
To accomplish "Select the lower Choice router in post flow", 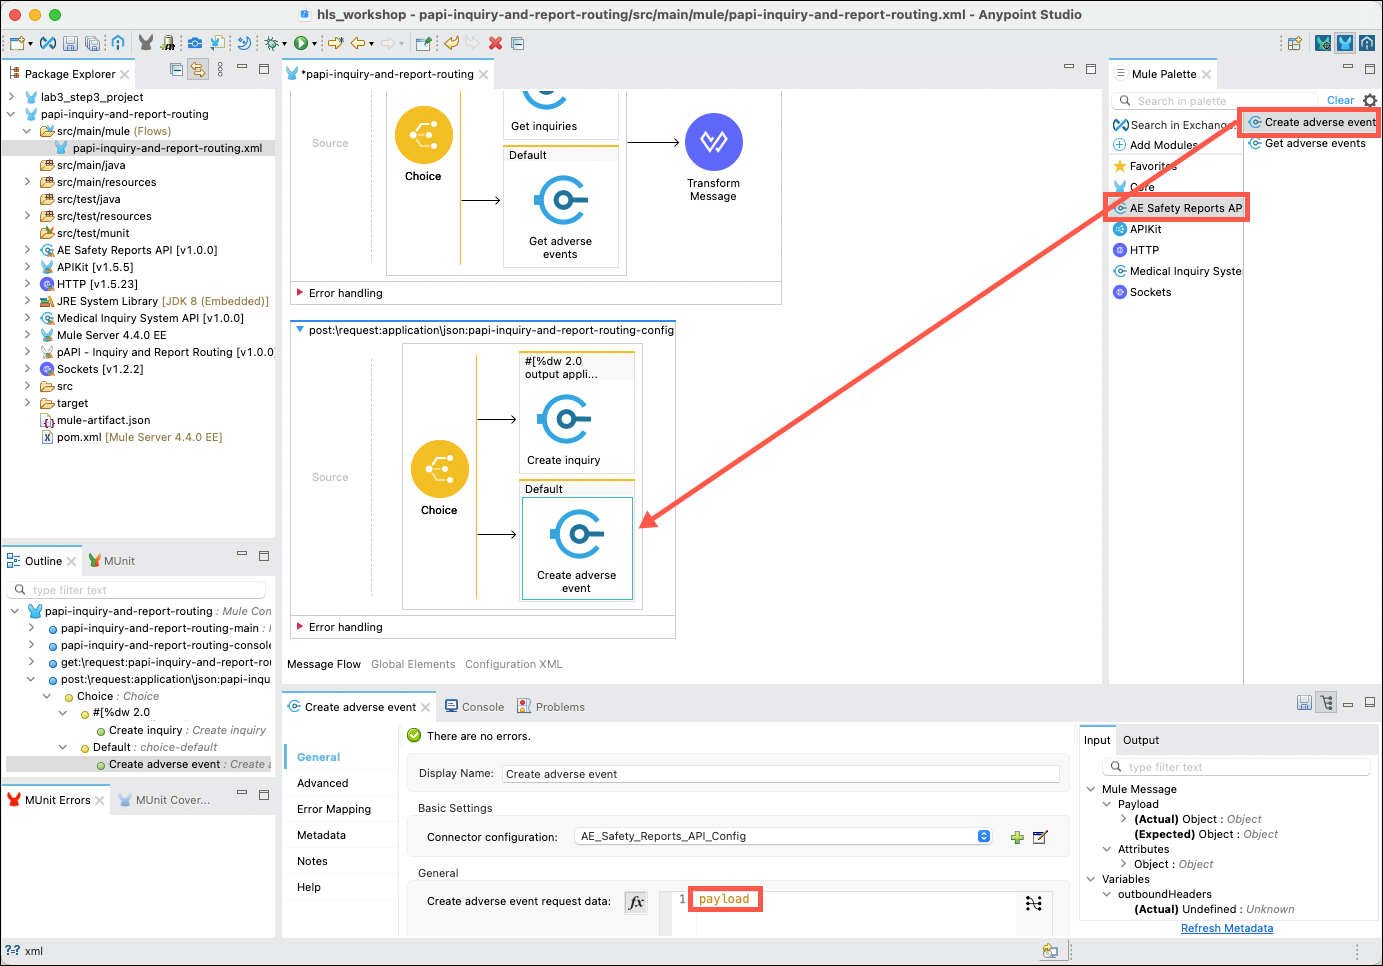I will click(x=439, y=478).
